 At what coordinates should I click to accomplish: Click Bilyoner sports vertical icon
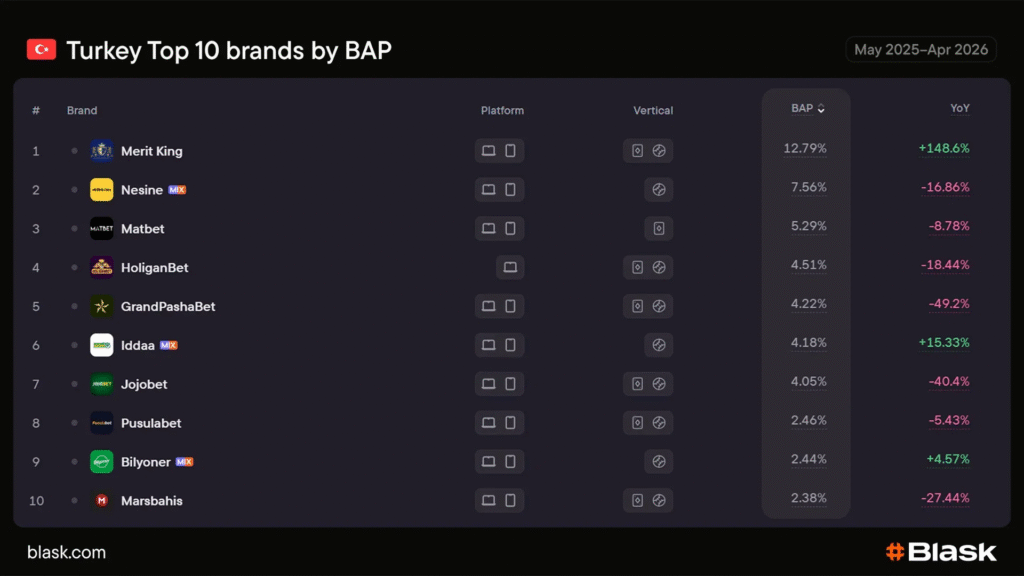tap(659, 462)
